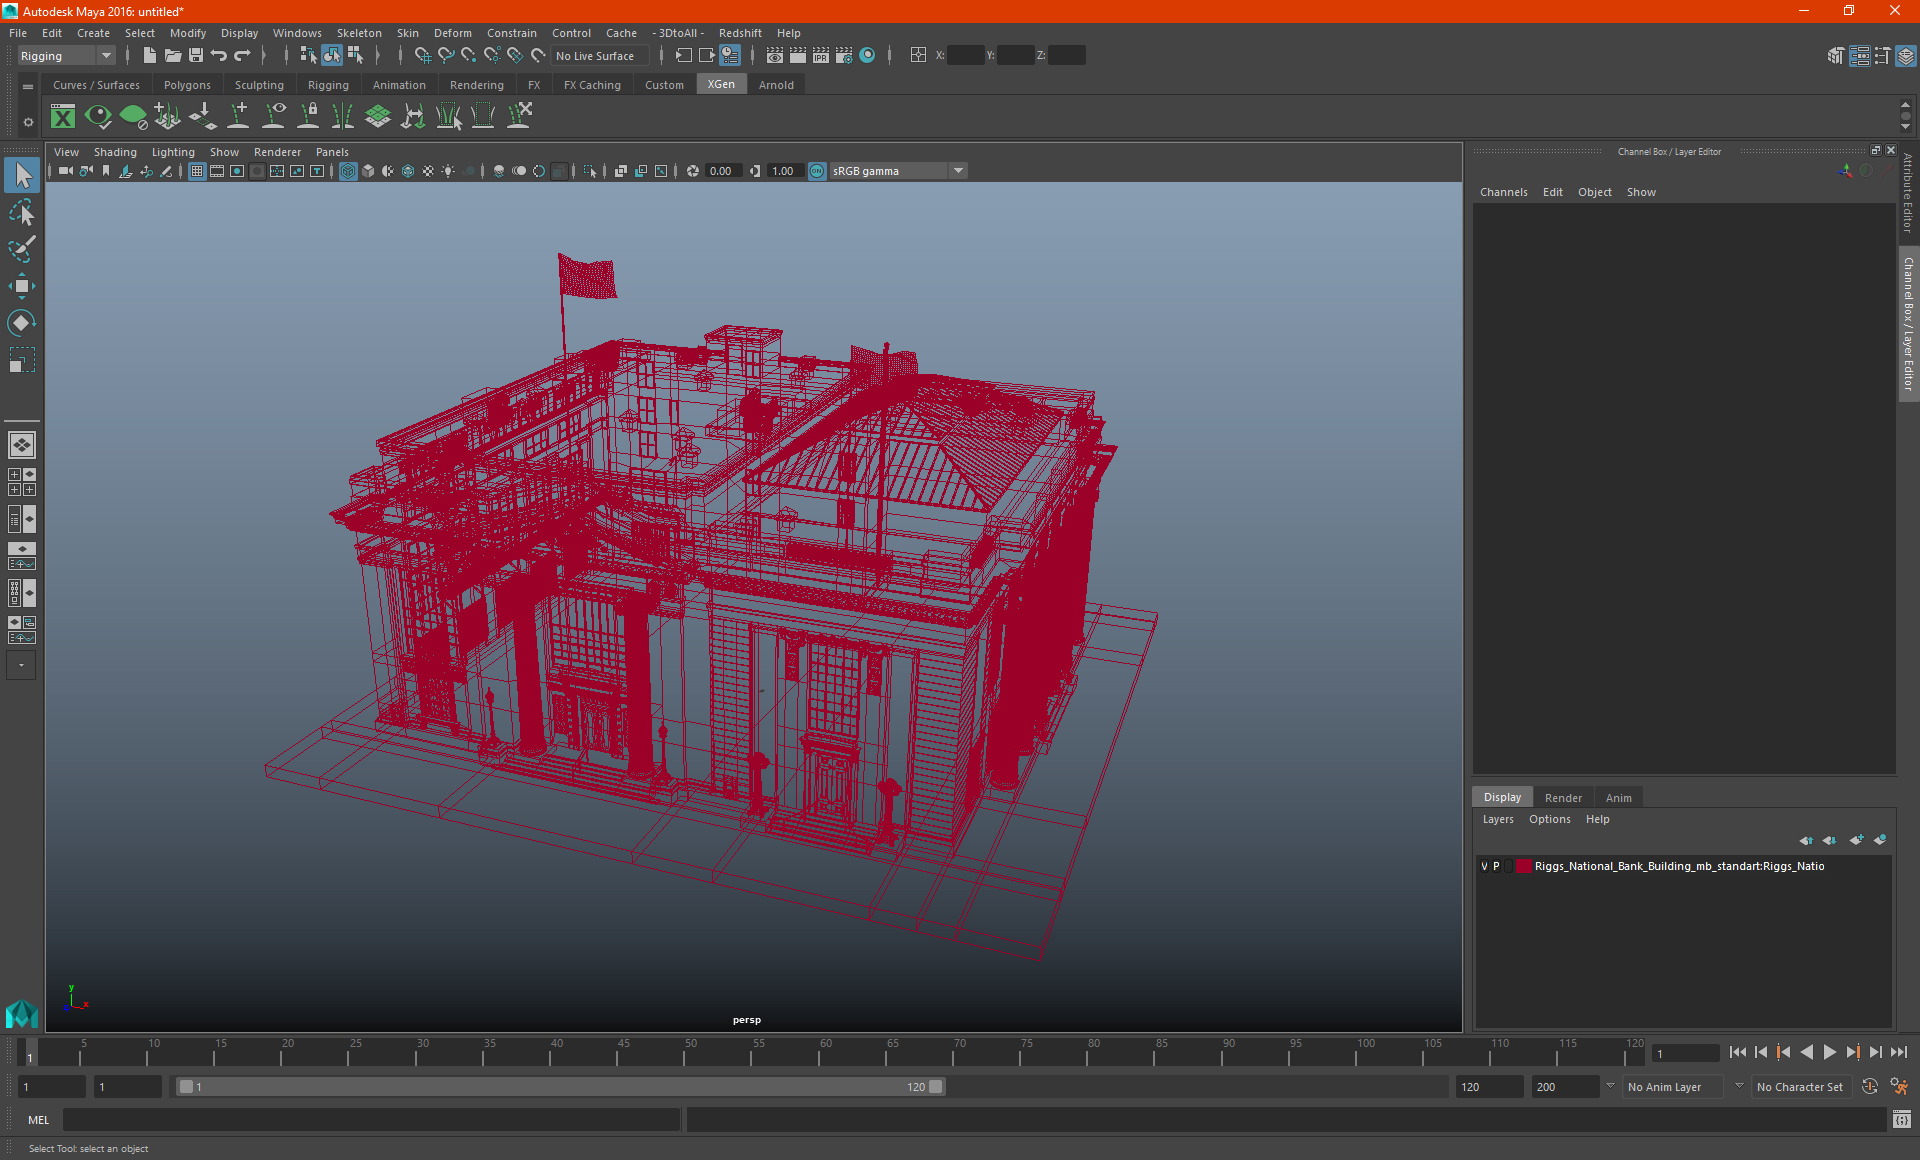
Task: Open animation preferences running man icon
Action: pyautogui.click(x=1899, y=1087)
